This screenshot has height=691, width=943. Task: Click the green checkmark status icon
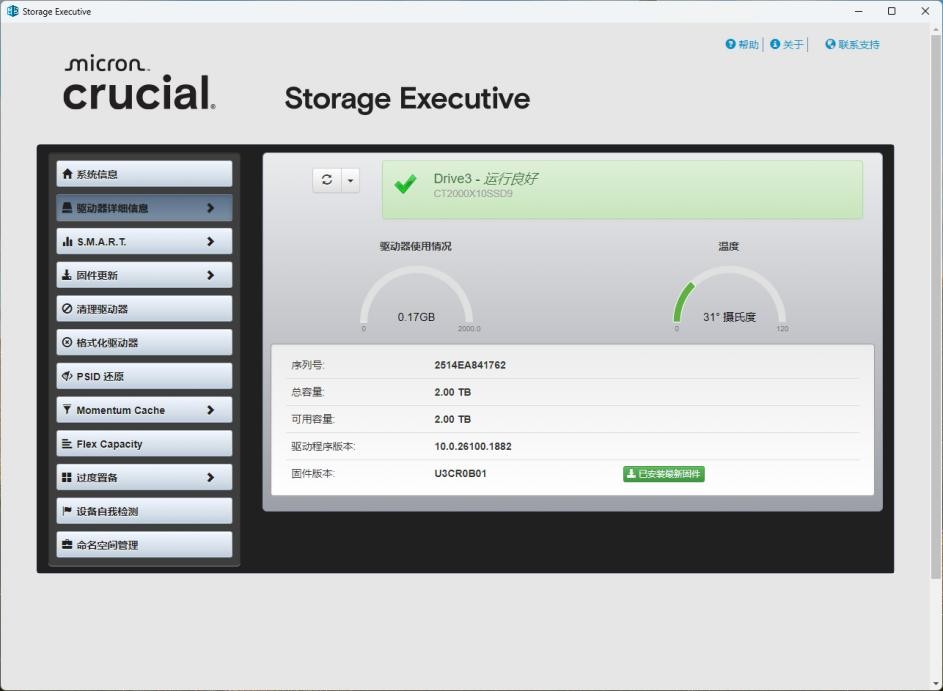coord(405,183)
